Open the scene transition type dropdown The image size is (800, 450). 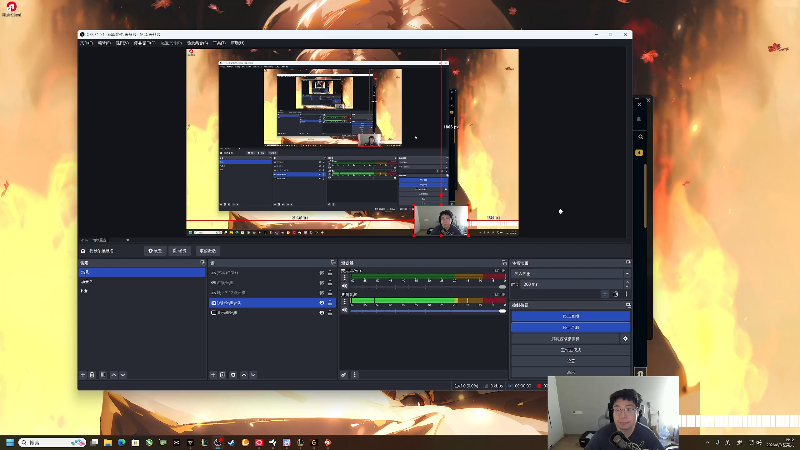coord(570,273)
